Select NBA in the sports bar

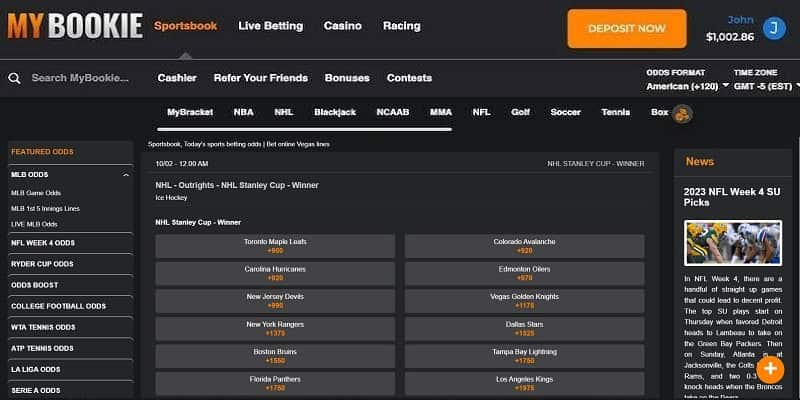coord(243,112)
